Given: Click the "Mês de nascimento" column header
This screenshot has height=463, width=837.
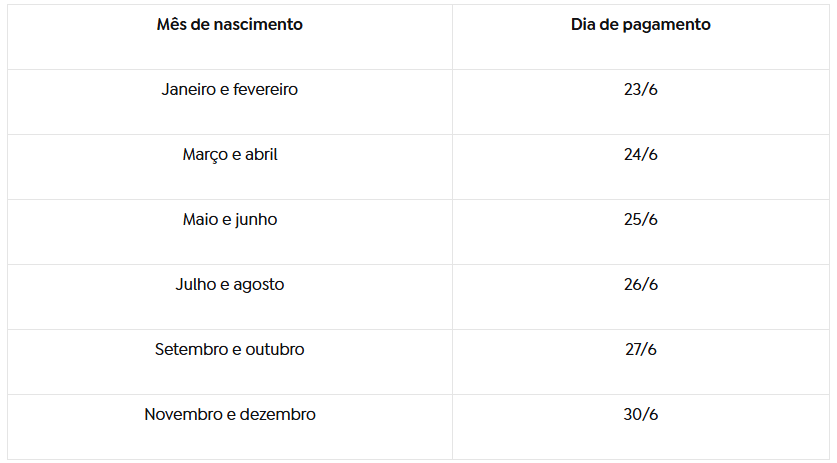Looking at the screenshot, I should (x=229, y=25).
